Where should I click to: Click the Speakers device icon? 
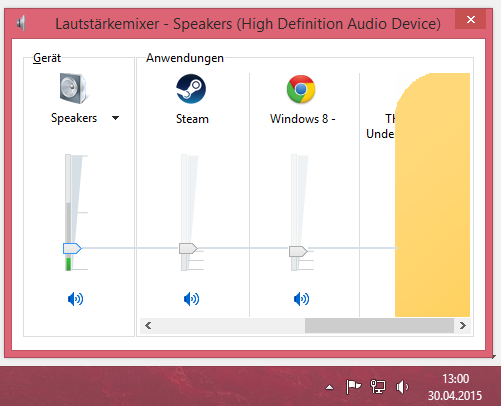click(73, 88)
